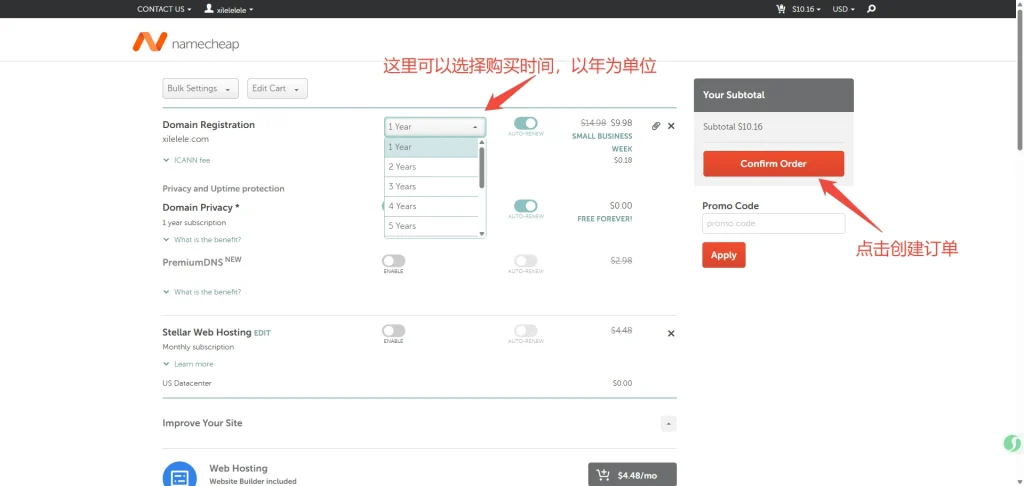Click the SMALL BUSINESS WEEK promo label
The width and height of the screenshot is (1024, 486).
click(x=602, y=142)
